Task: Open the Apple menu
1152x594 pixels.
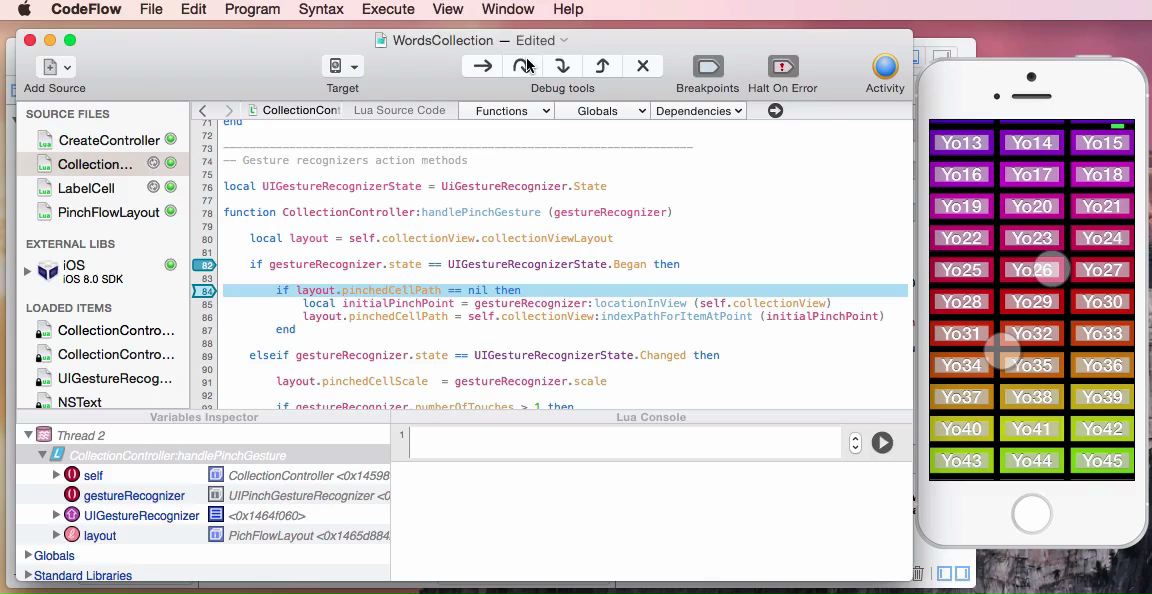Action: click(24, 10)
